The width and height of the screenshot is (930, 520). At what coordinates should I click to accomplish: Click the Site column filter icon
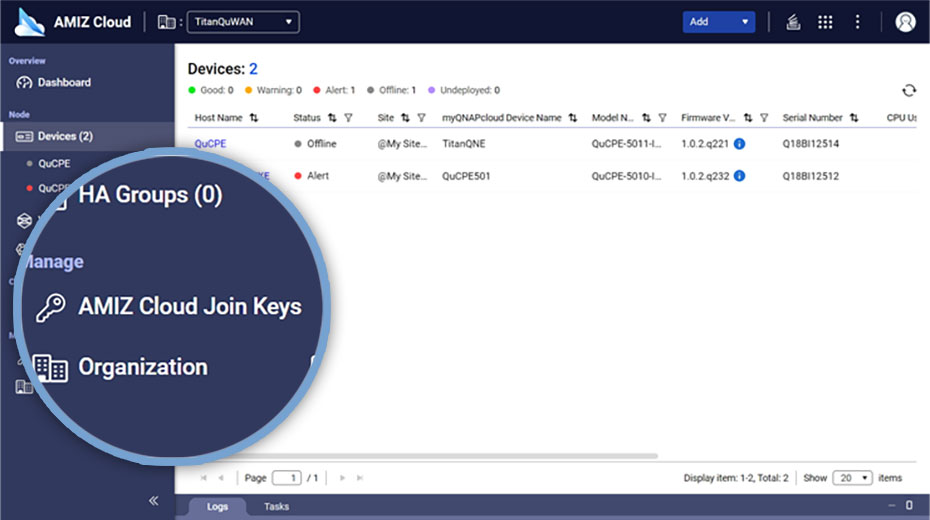pyautogui.click(x=421, y=118)
